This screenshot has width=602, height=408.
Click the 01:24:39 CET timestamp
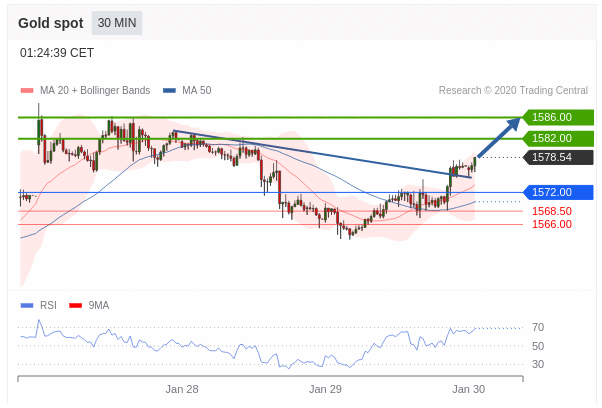[x=57, y=53]
